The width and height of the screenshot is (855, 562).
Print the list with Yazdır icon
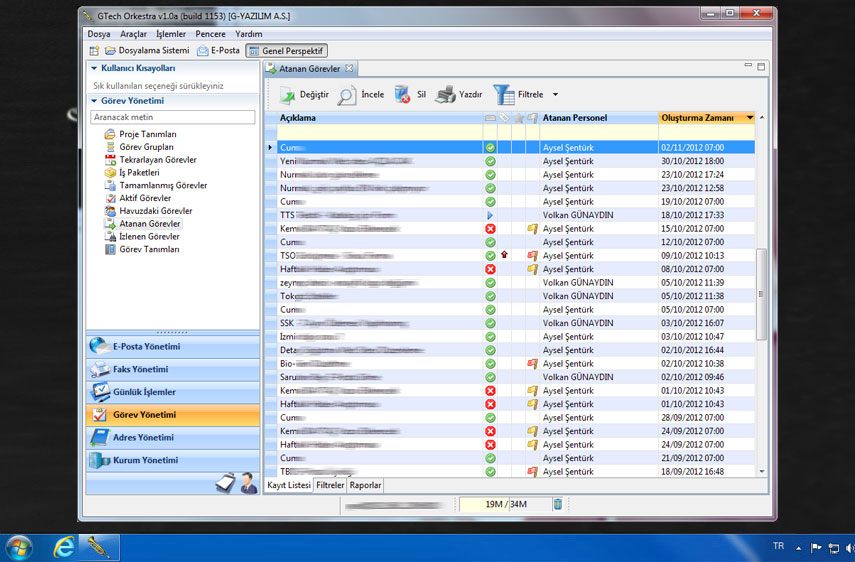coord(446,95)
